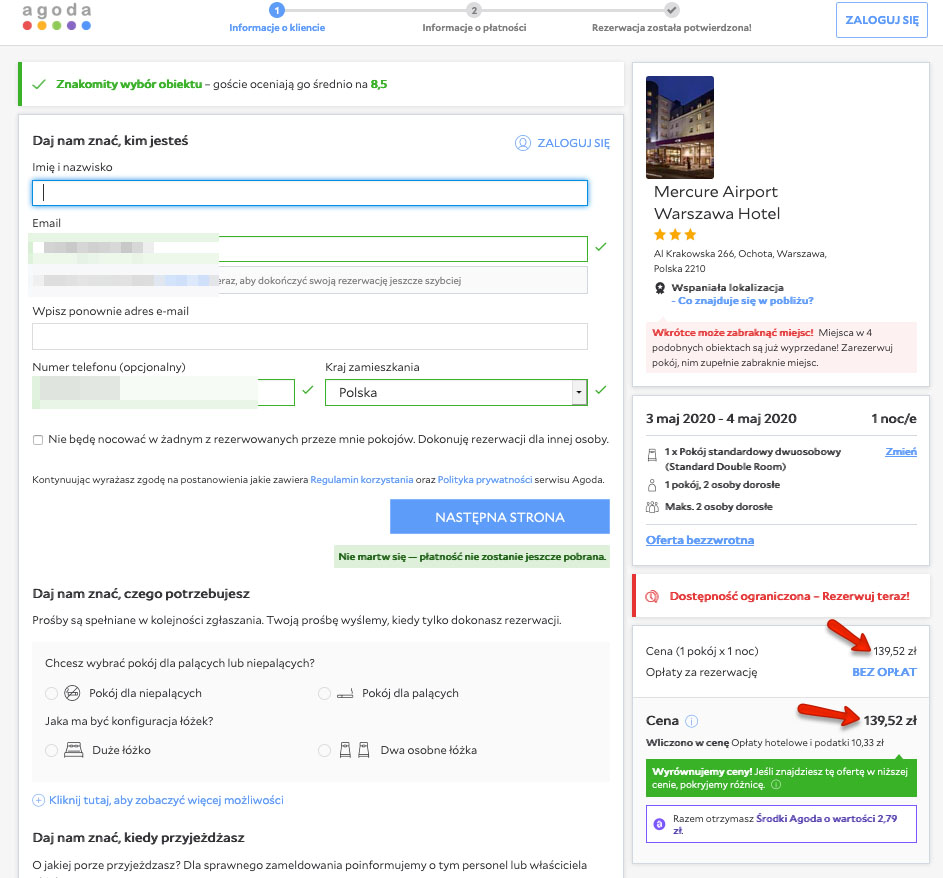Click the top-right ZALOGUJ SIĘ button
Screen dimensions: 943x878
click(882, 20)
